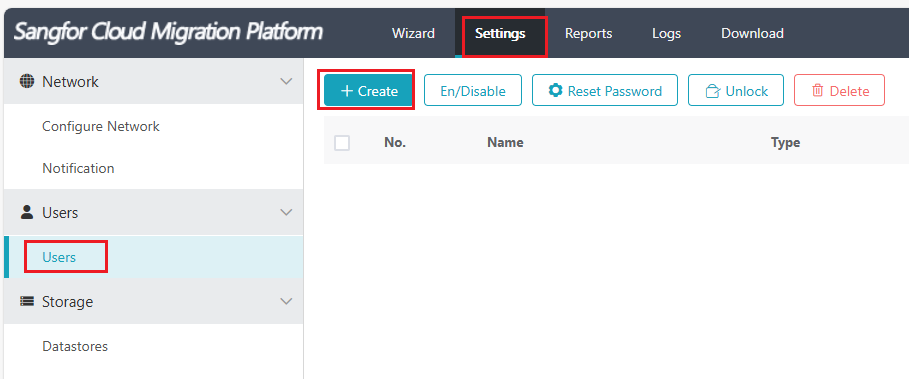
Task: Open the Download tab
Action: click(x=752, y=33)
